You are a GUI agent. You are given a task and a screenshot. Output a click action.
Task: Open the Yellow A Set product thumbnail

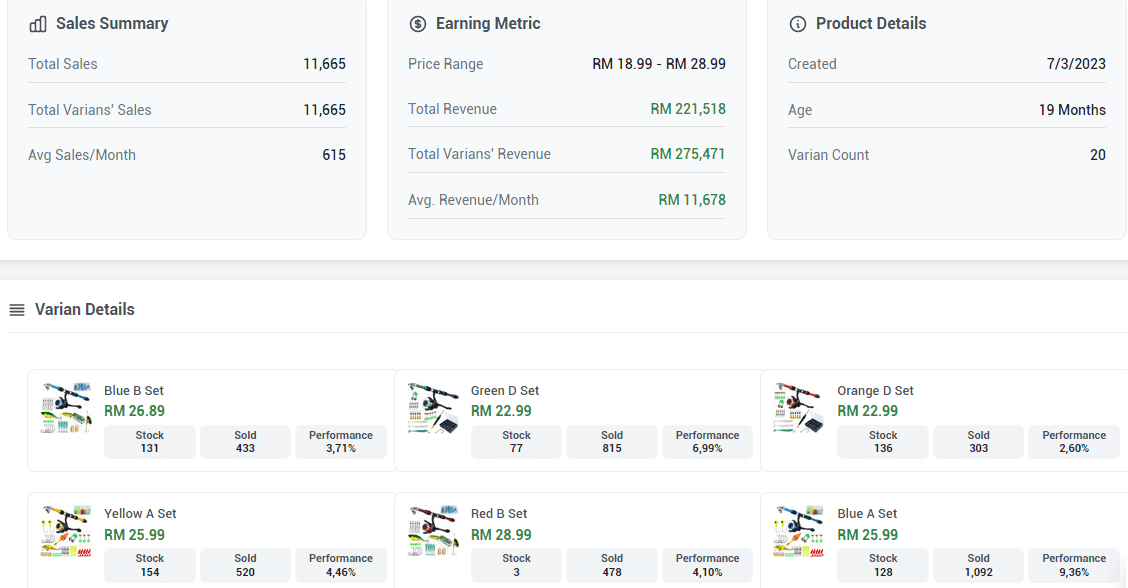[67, 531]
